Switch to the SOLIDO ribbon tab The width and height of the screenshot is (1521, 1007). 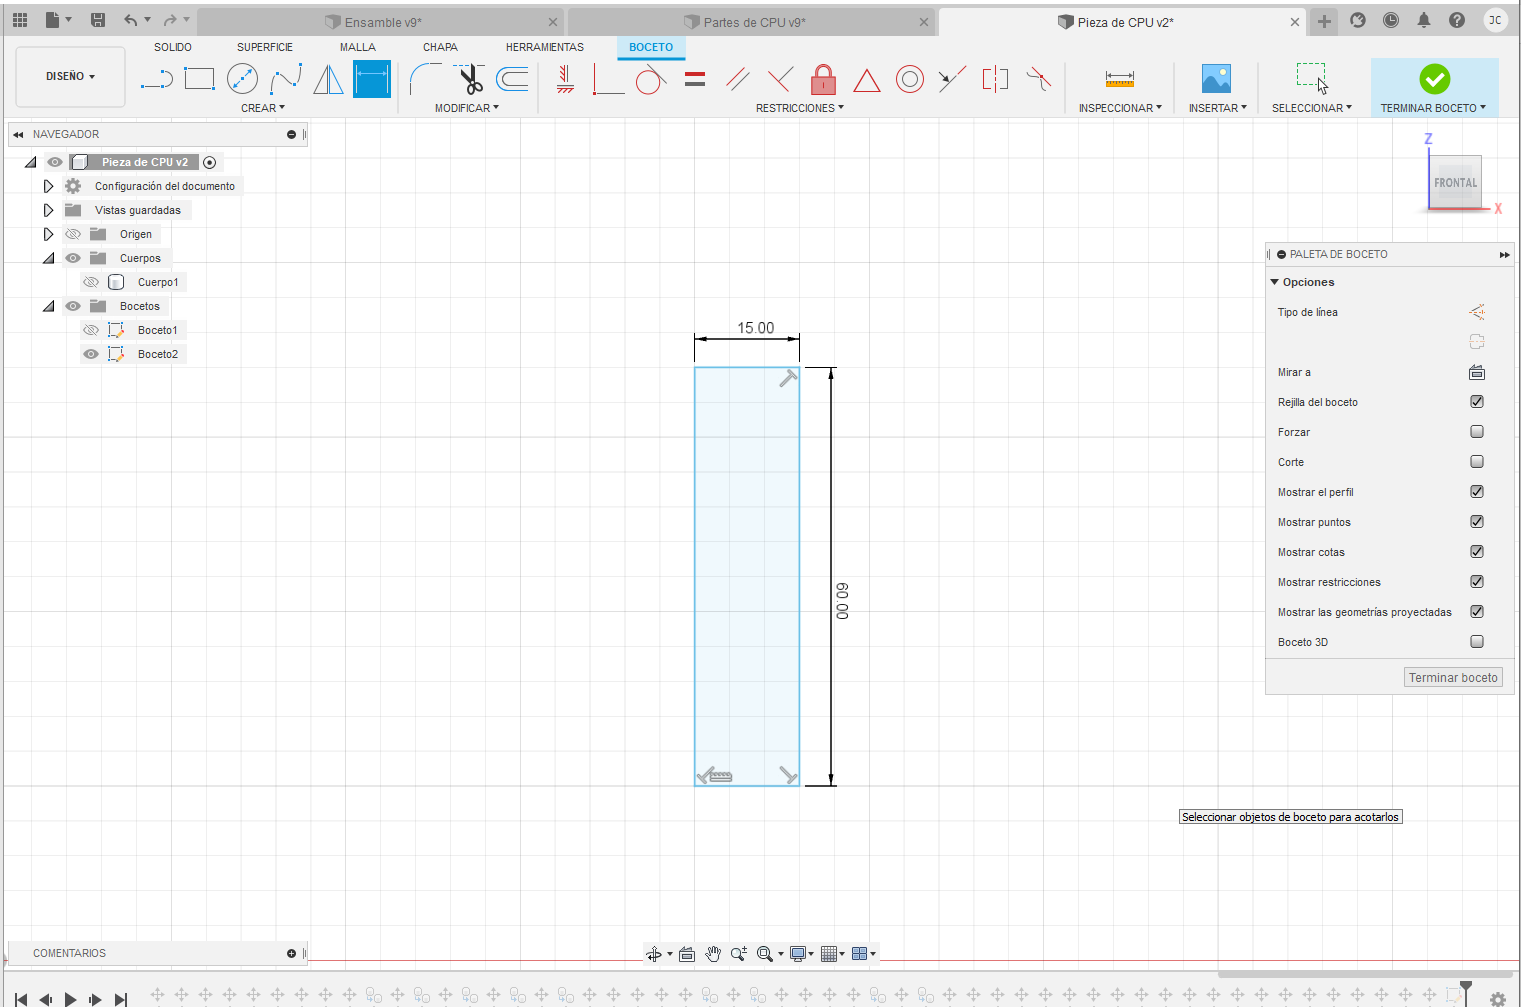pyautogui.click(x=173, y=47)
